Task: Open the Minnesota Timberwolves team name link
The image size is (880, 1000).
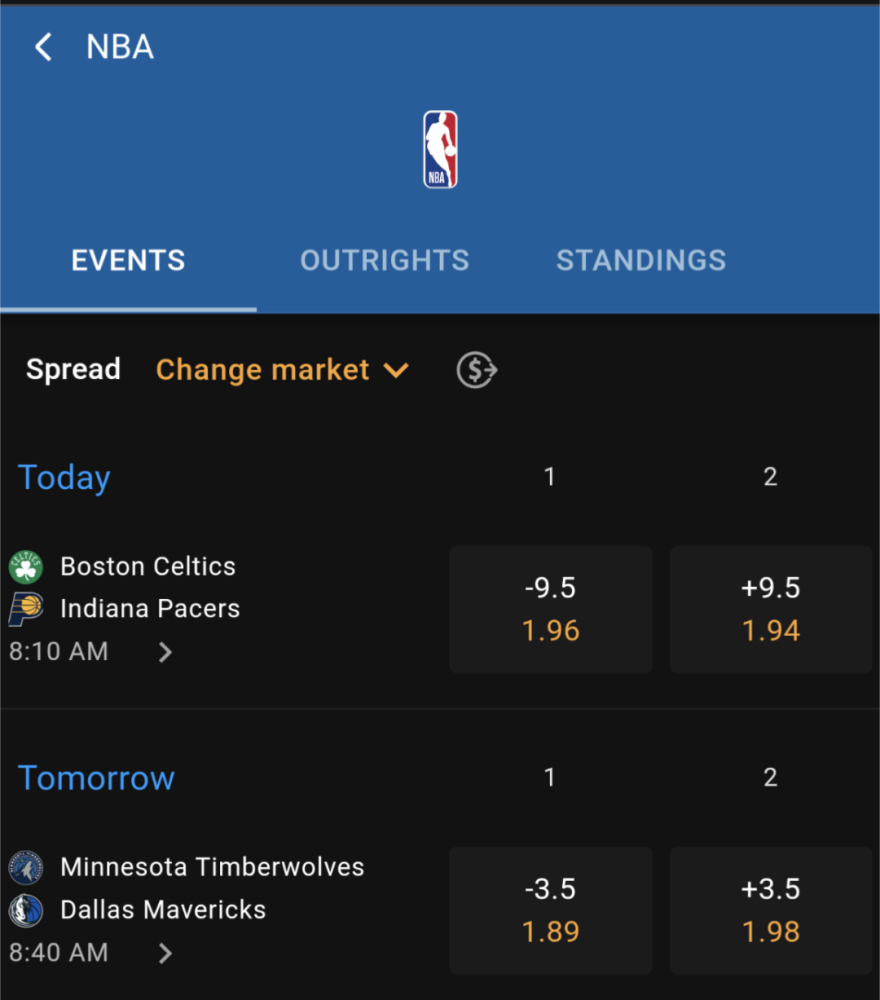Action: [x=212, y=867]
